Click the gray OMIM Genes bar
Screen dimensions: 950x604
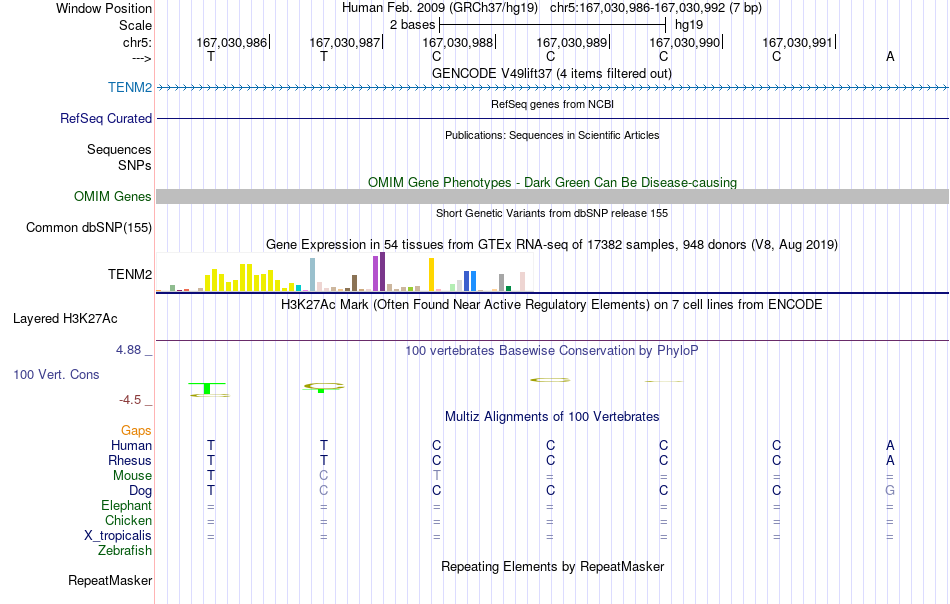553,196
